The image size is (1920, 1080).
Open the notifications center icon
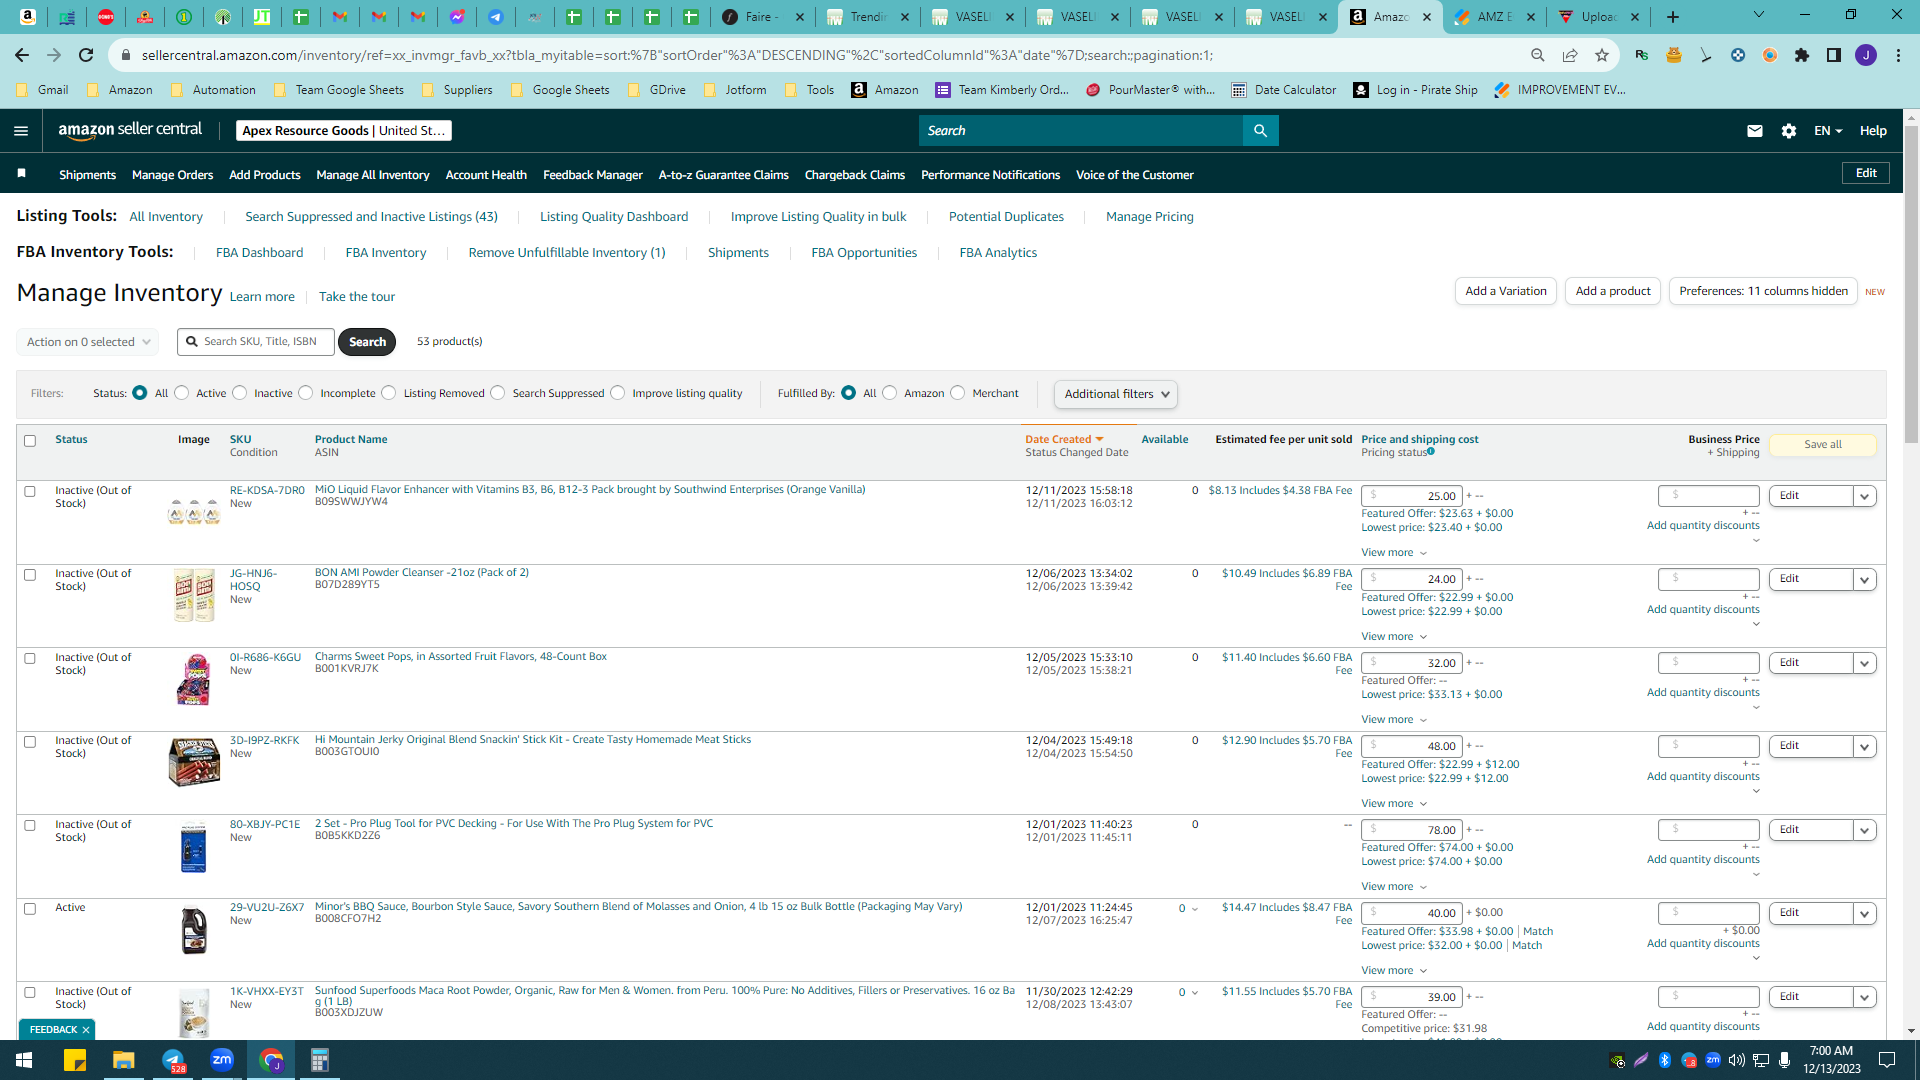click(x=1887, y=1060)
